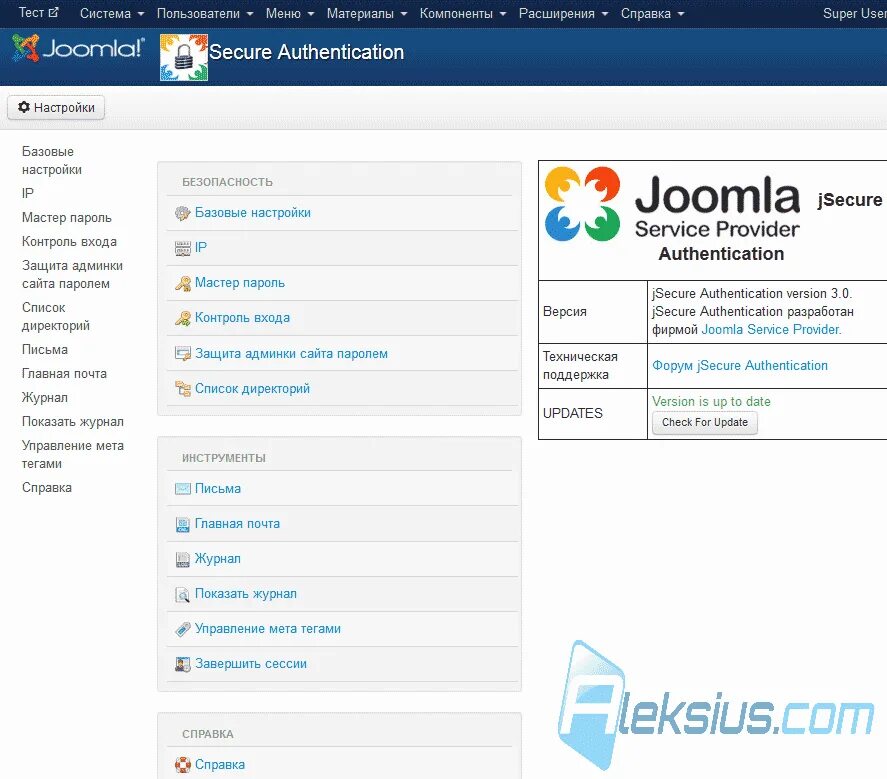
Task: Open Форум jSecure Authentication link
Action: coord(740,366)
